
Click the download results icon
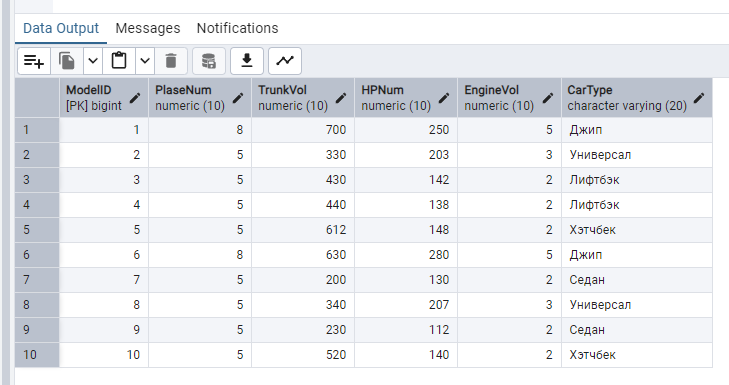(x=247, y=61)
